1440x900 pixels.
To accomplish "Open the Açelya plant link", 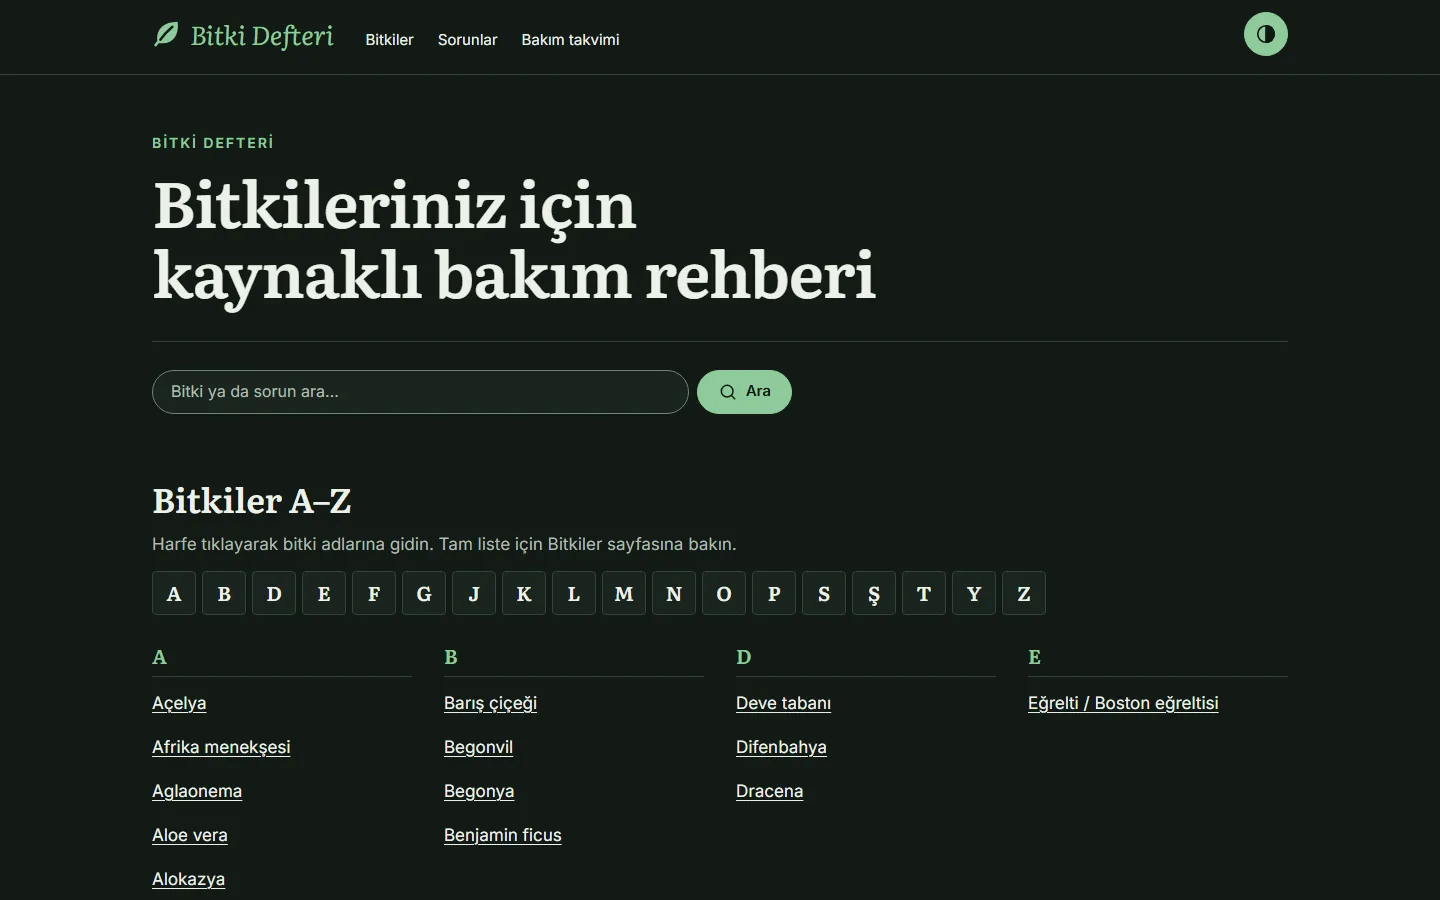I will 179,703.
